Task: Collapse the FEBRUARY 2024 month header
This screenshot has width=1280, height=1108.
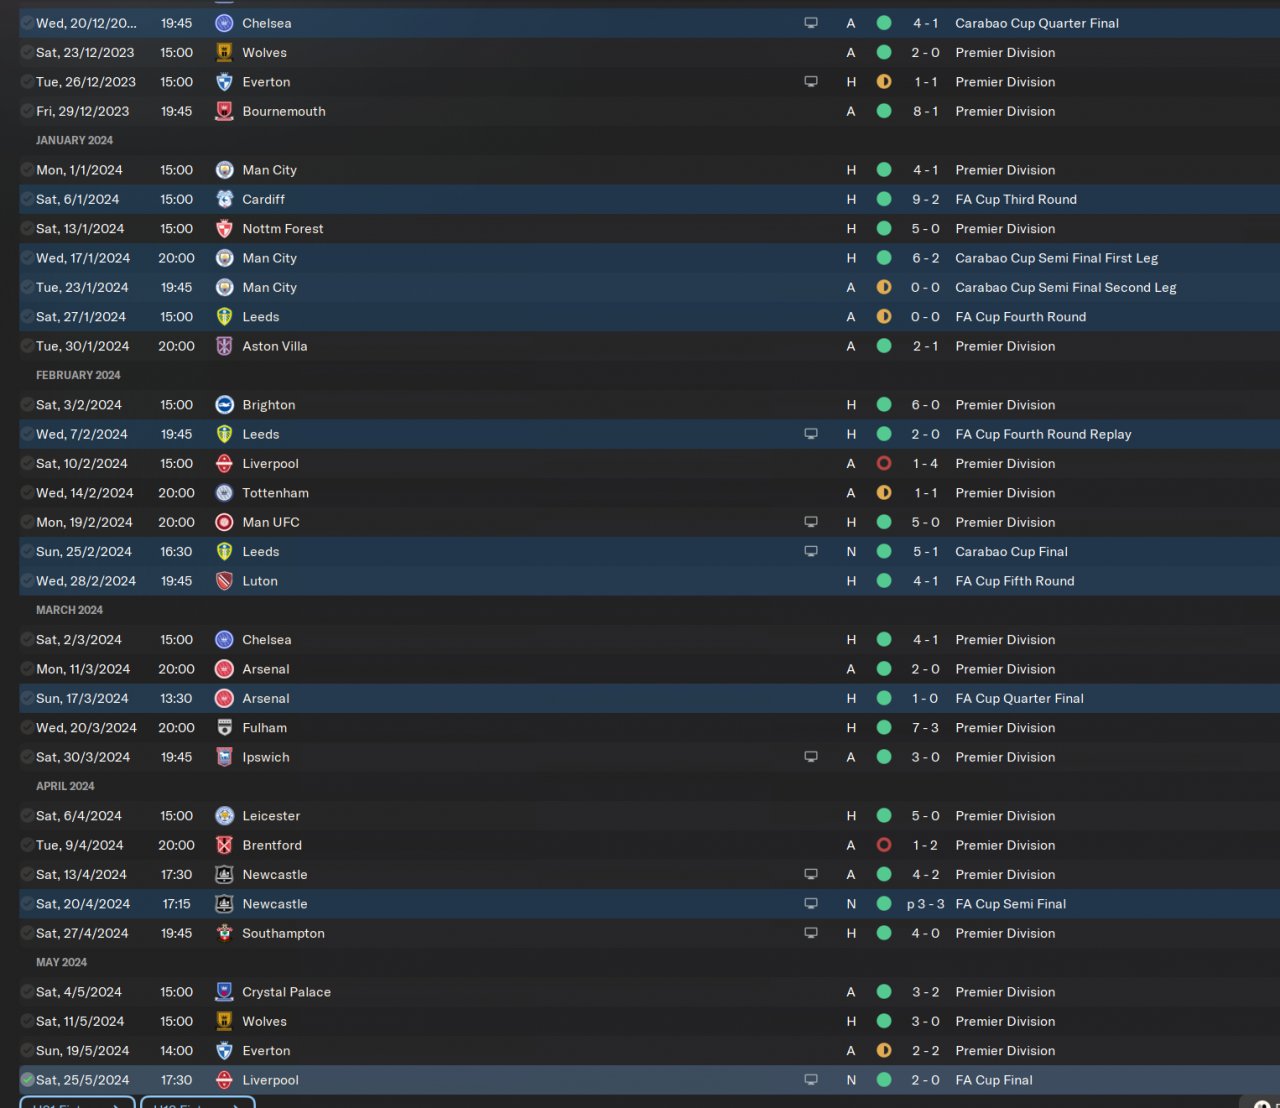Action: (x=78, y=375)
